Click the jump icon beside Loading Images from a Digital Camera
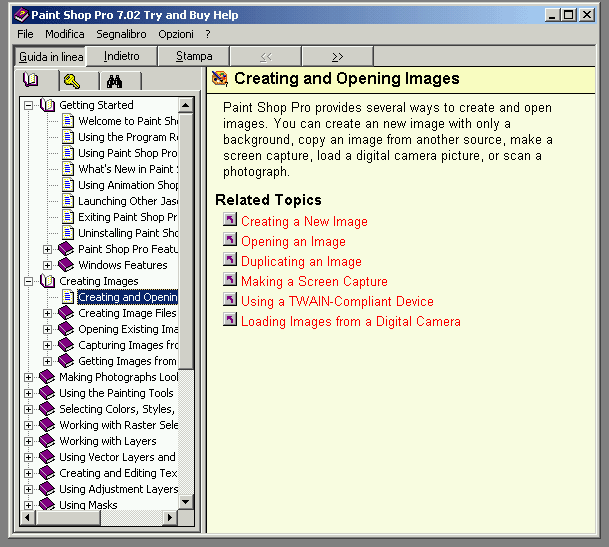 230,319
